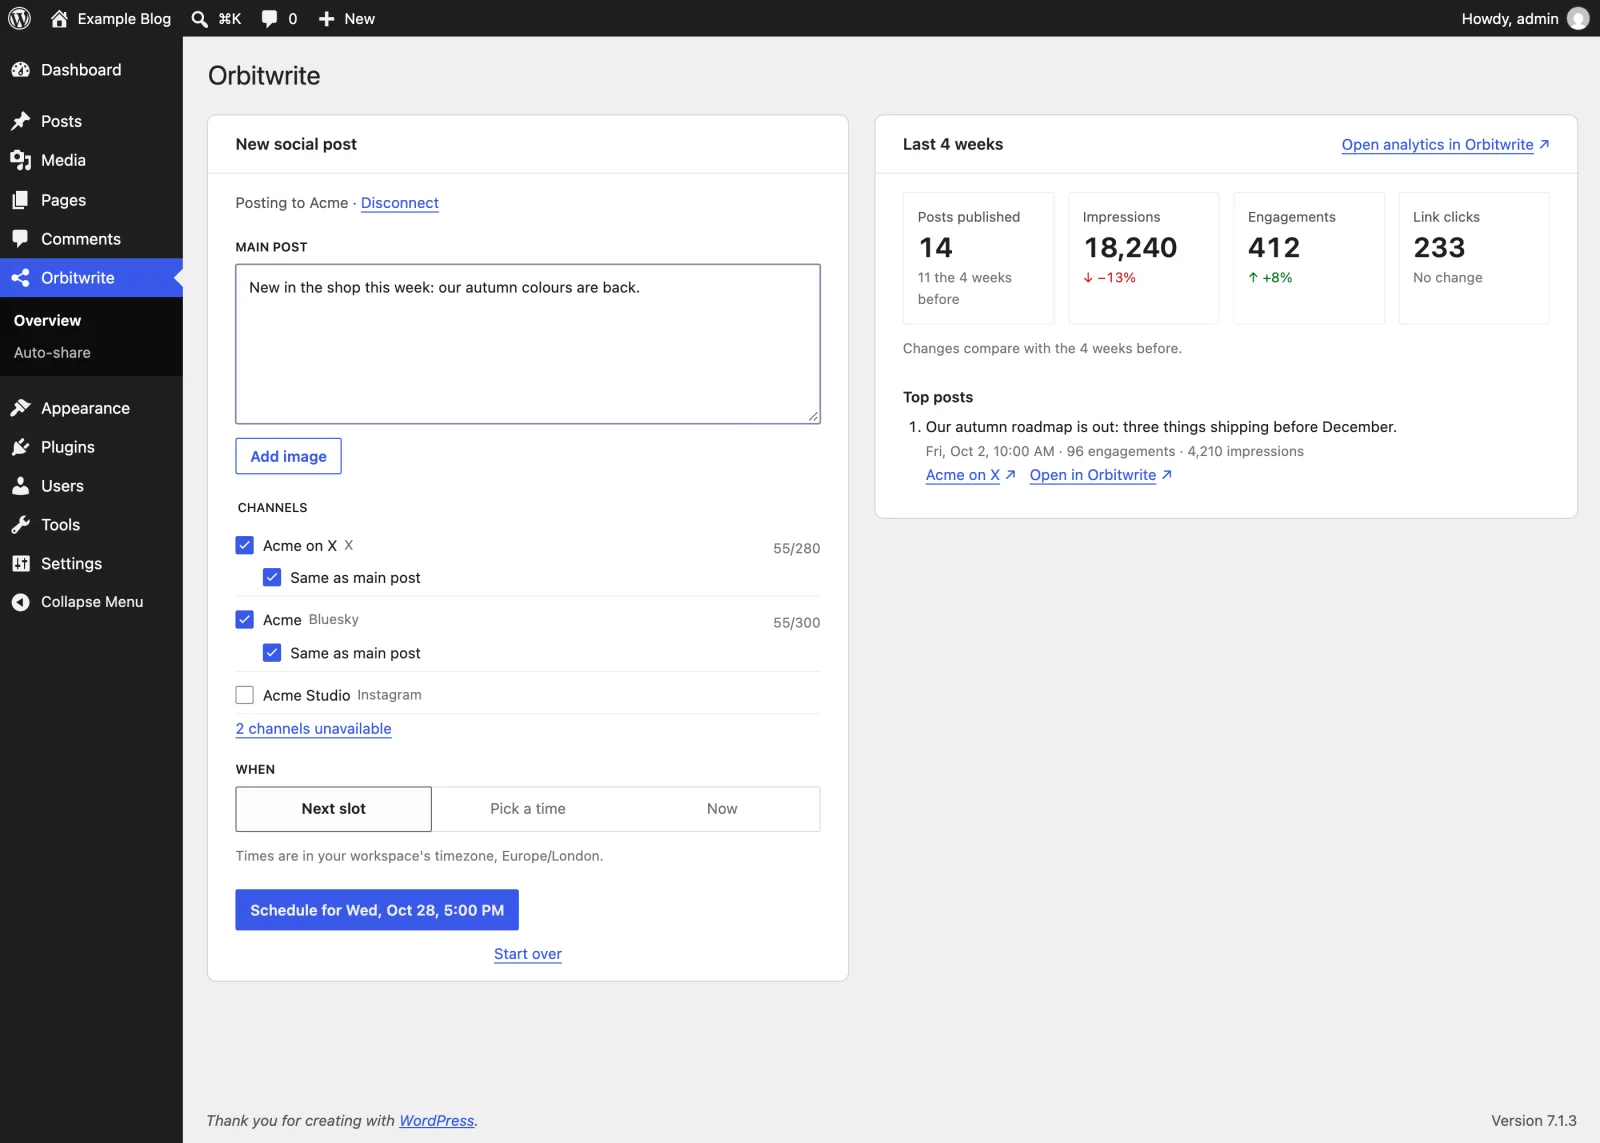
Task: Click the WordPress logo icon
Action: click(20, 18)
